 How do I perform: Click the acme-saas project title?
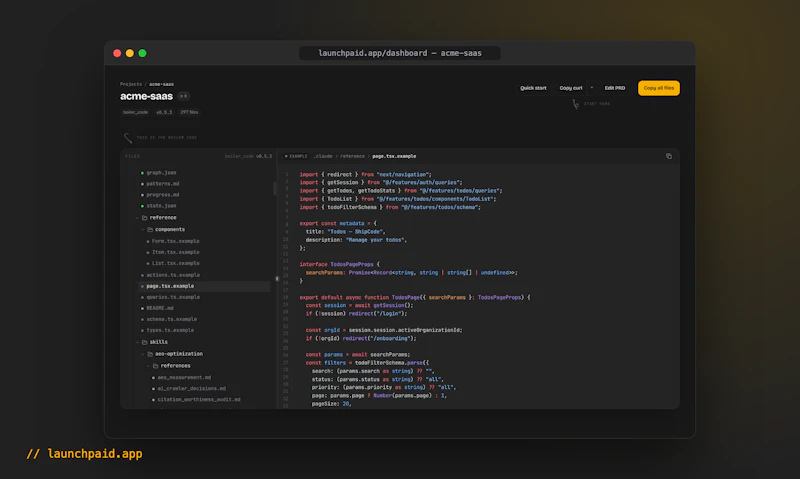146,96
